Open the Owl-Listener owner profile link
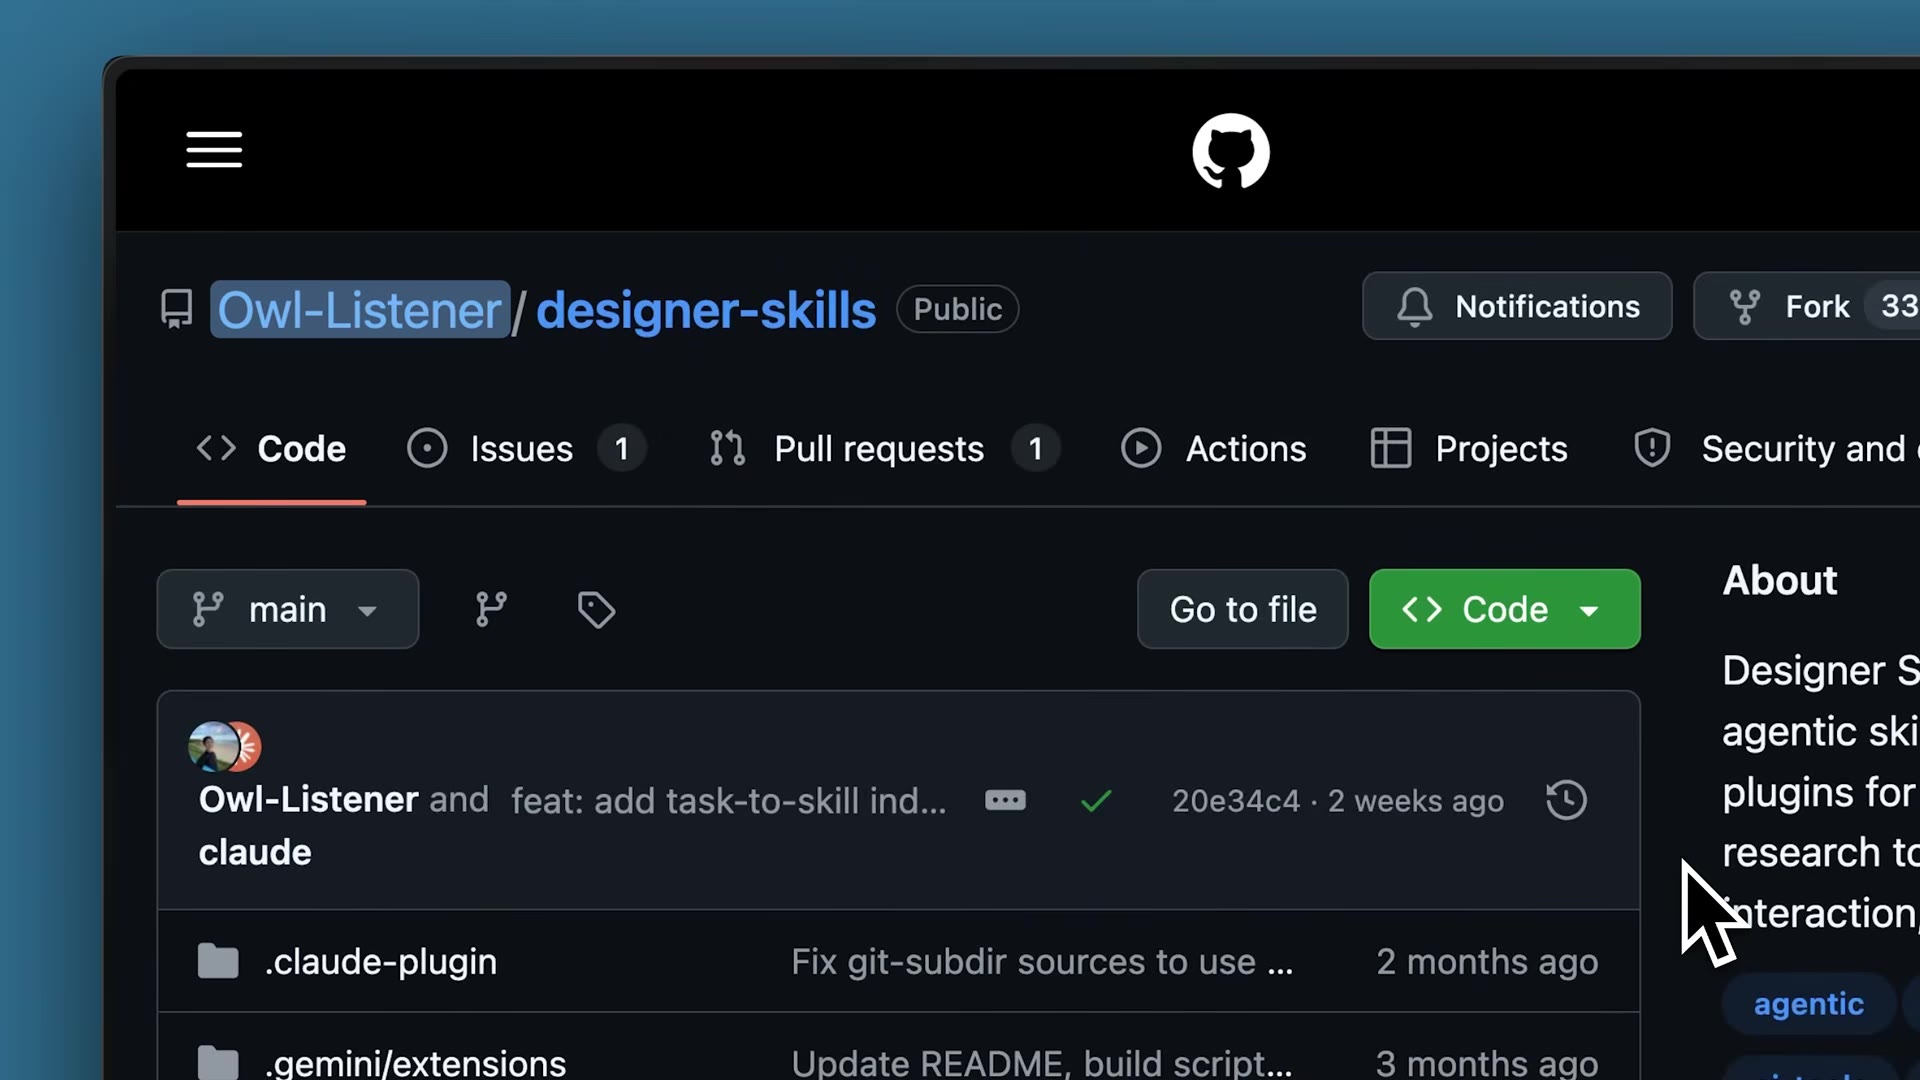This screenshot has height=1080, width=1920. [360, 310]
